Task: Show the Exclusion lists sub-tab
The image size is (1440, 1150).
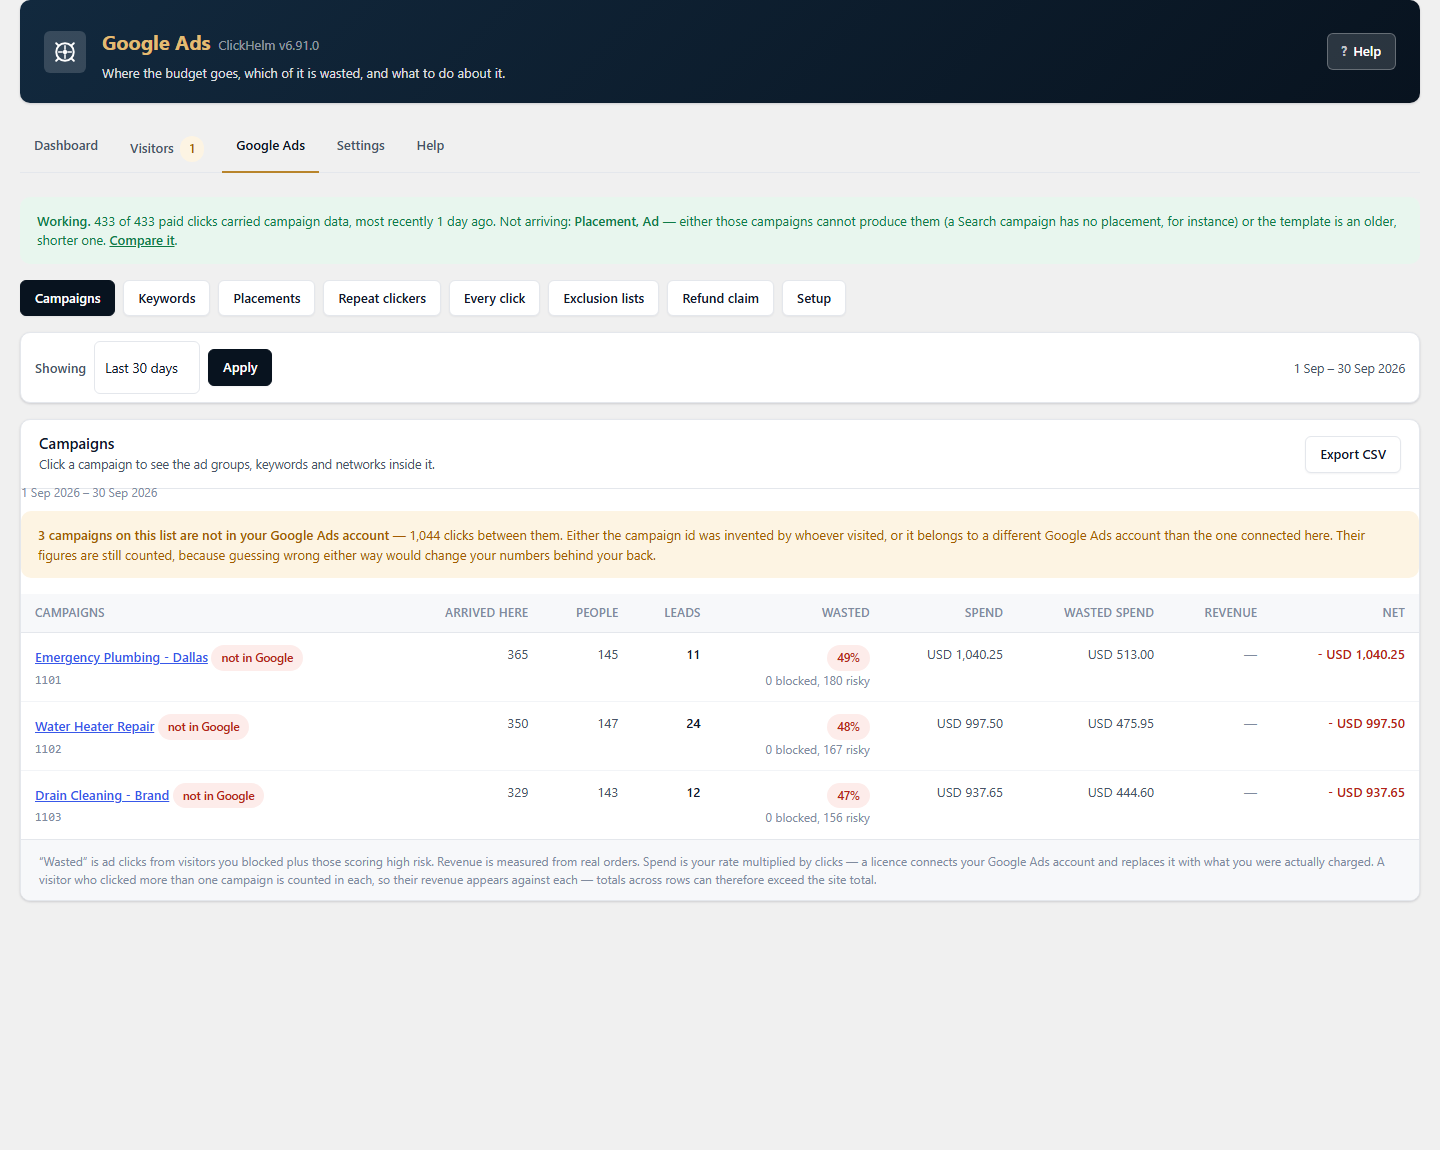Action: (x=603, y=299)
